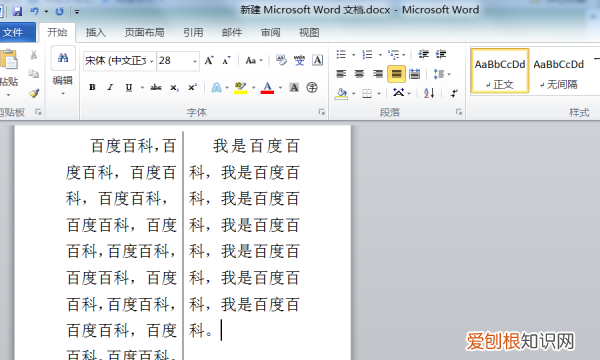Switch to the 视图 tab

(309, 33)
